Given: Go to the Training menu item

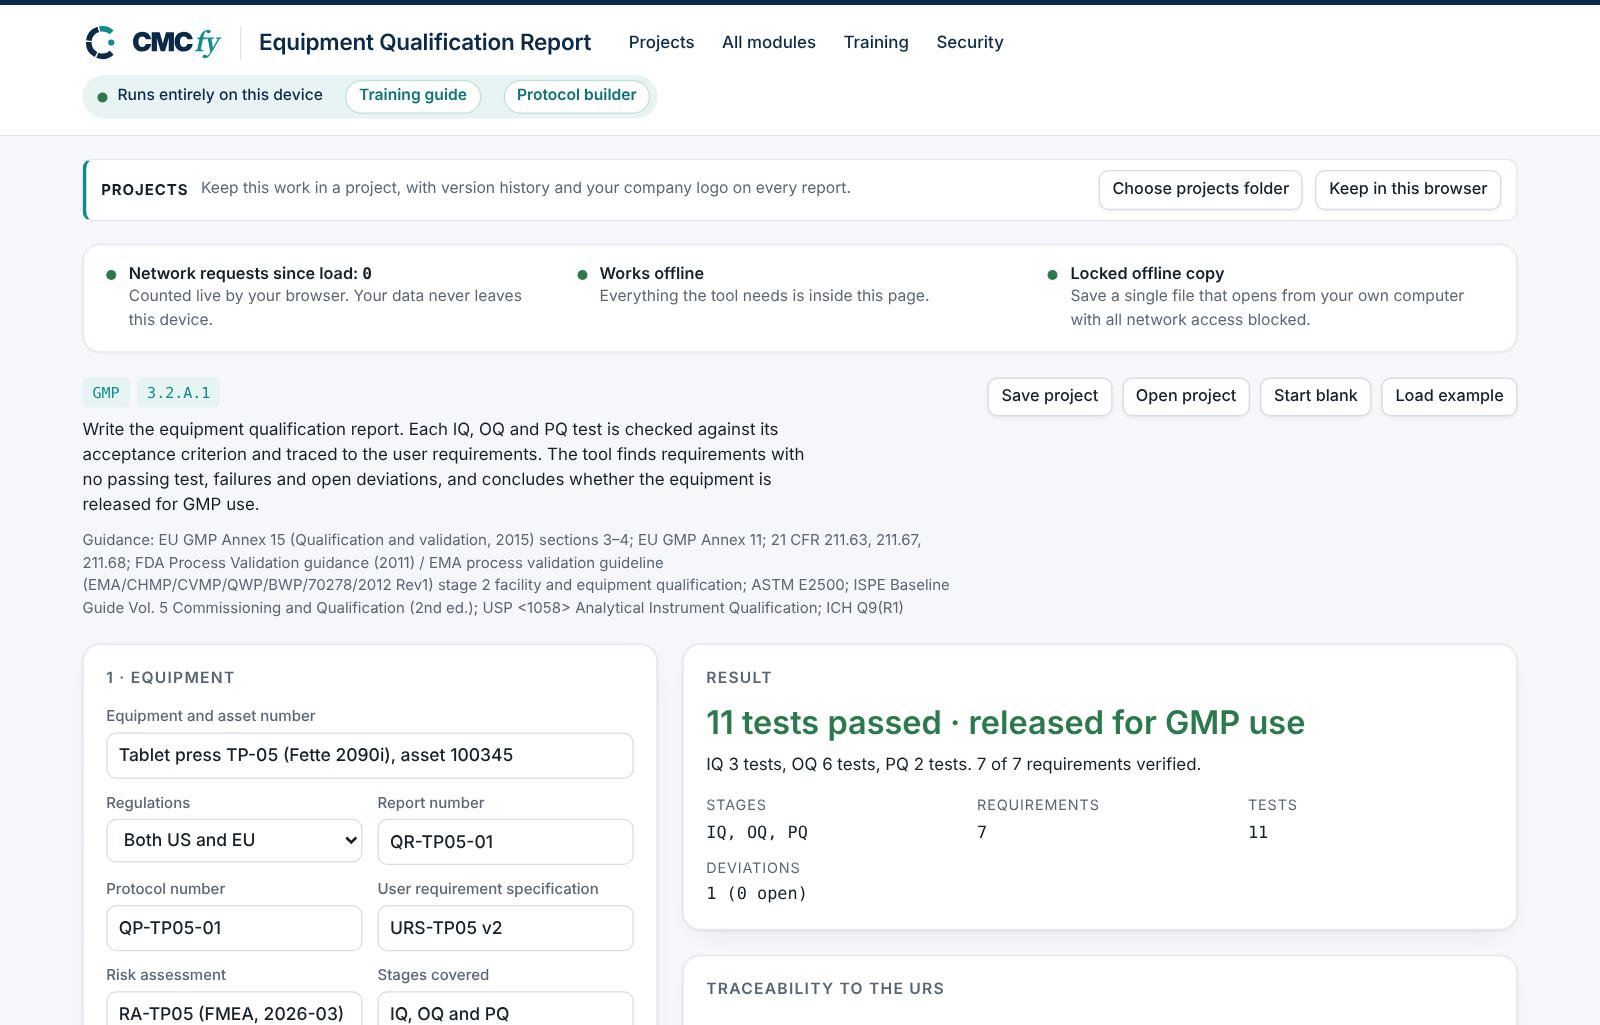Looking at the screenshot, I should pyautogui.click(x=876, y=42).
